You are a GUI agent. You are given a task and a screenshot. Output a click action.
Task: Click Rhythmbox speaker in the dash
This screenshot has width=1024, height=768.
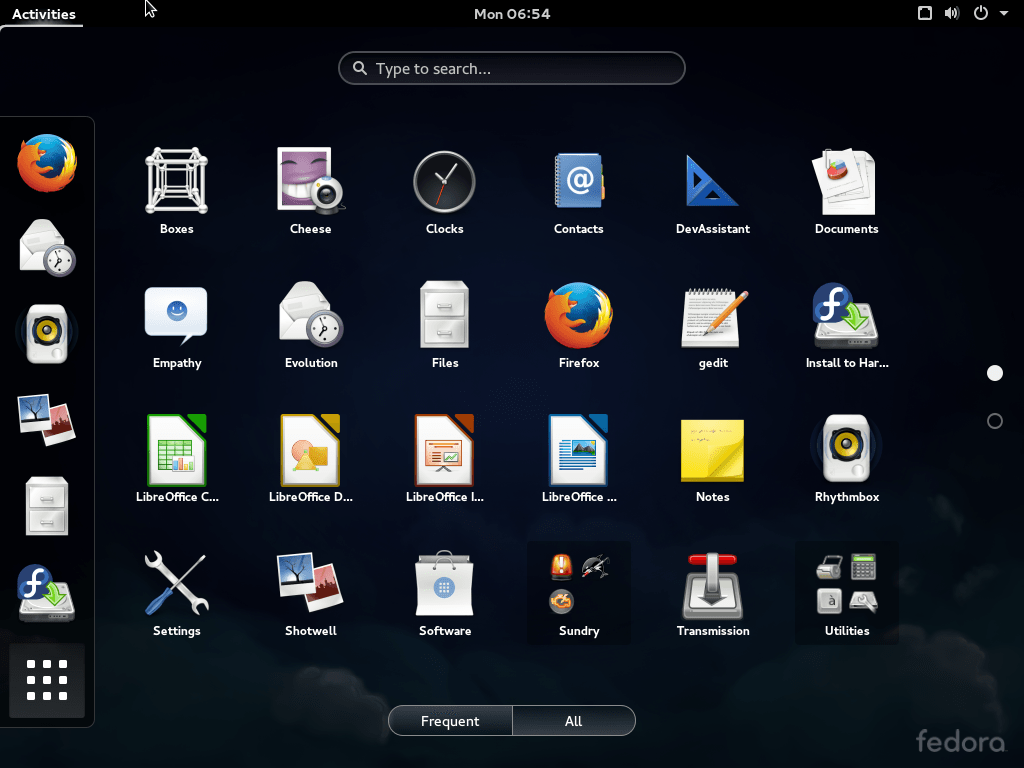[x=47, y=334]
